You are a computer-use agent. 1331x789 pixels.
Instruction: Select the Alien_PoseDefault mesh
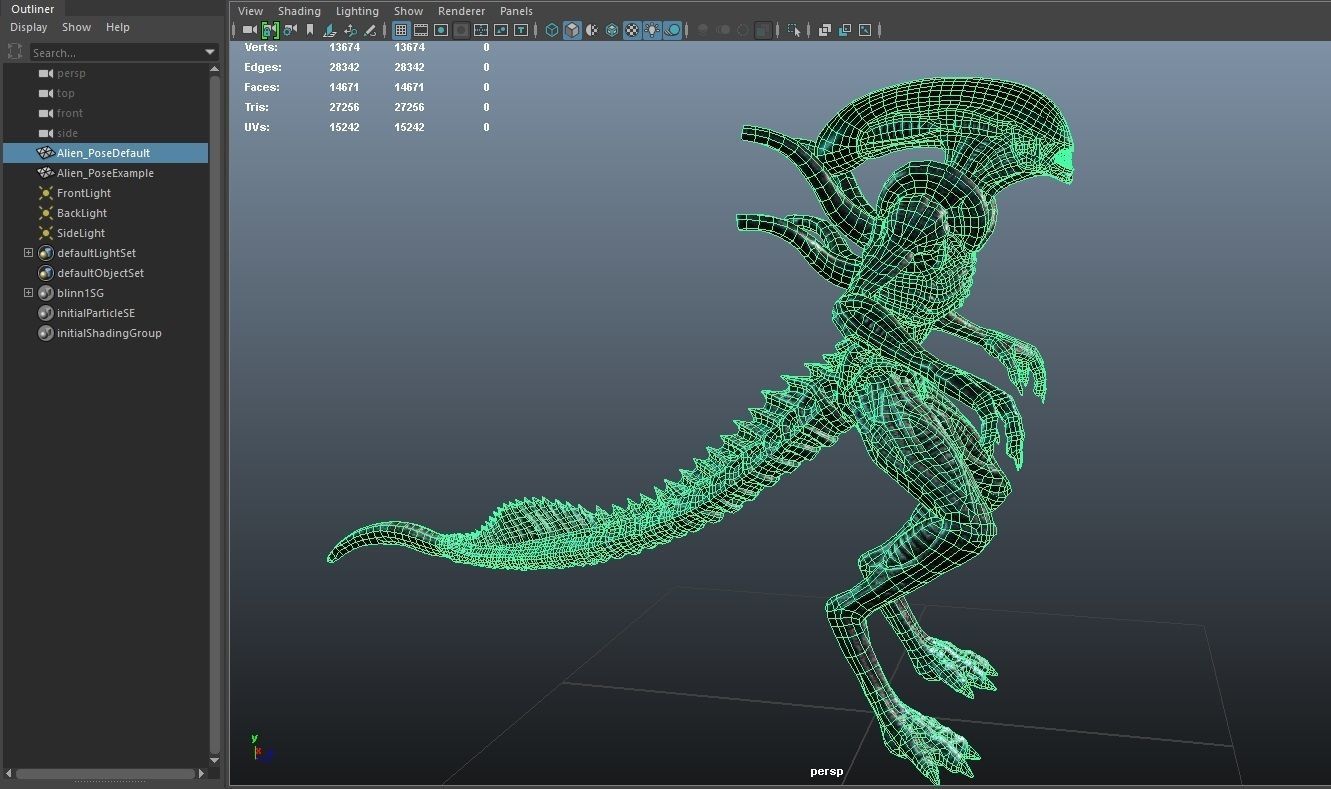point(106,153)
